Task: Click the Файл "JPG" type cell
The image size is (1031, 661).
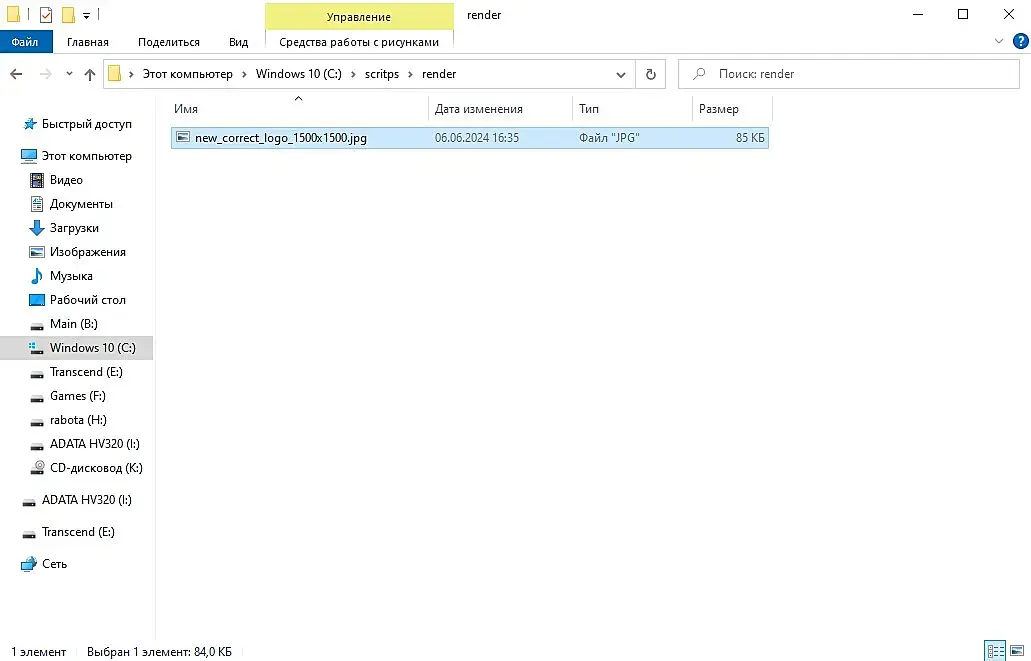Action: 609,138
